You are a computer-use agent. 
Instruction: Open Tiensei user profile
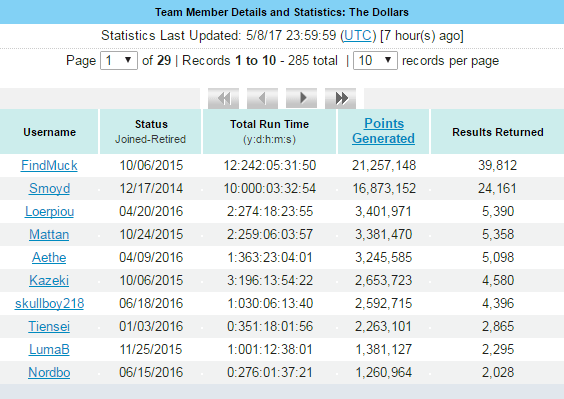pos(49,327)
